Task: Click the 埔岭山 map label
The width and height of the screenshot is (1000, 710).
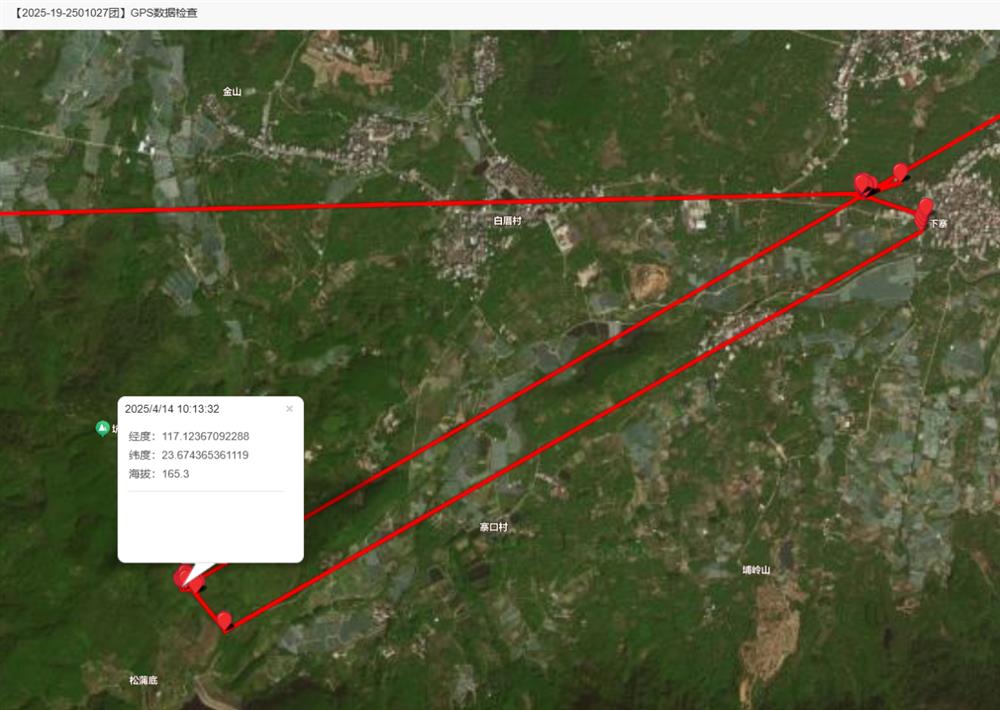Action: 756,570
